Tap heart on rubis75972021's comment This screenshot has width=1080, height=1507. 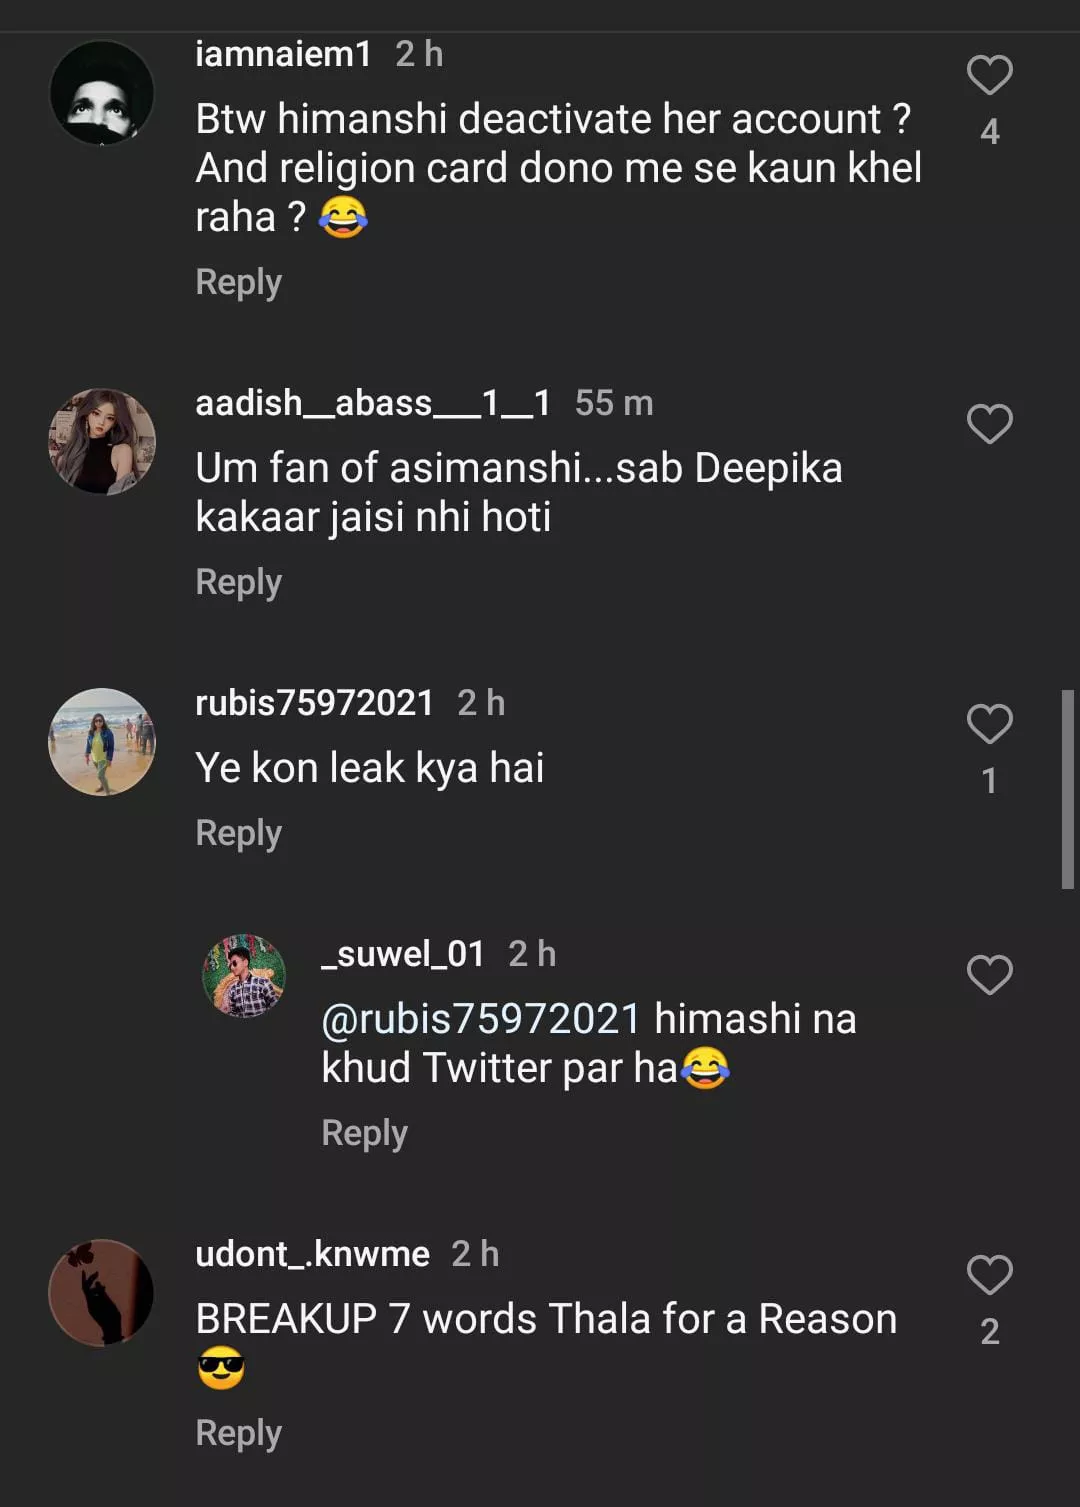(x=989, y=724)
